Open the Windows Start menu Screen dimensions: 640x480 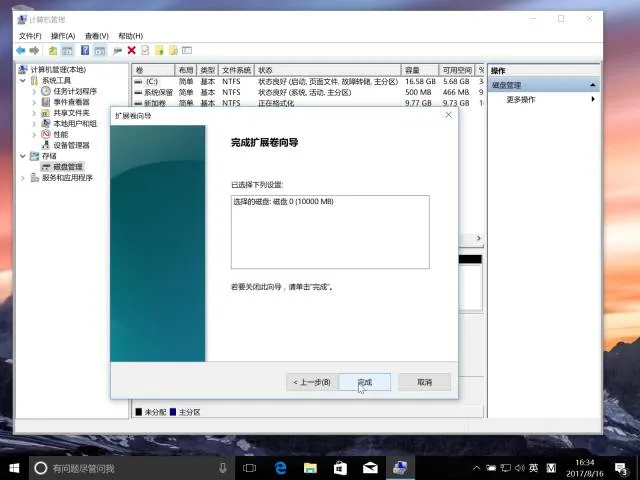pyautogui.click(x=14, y=468)
